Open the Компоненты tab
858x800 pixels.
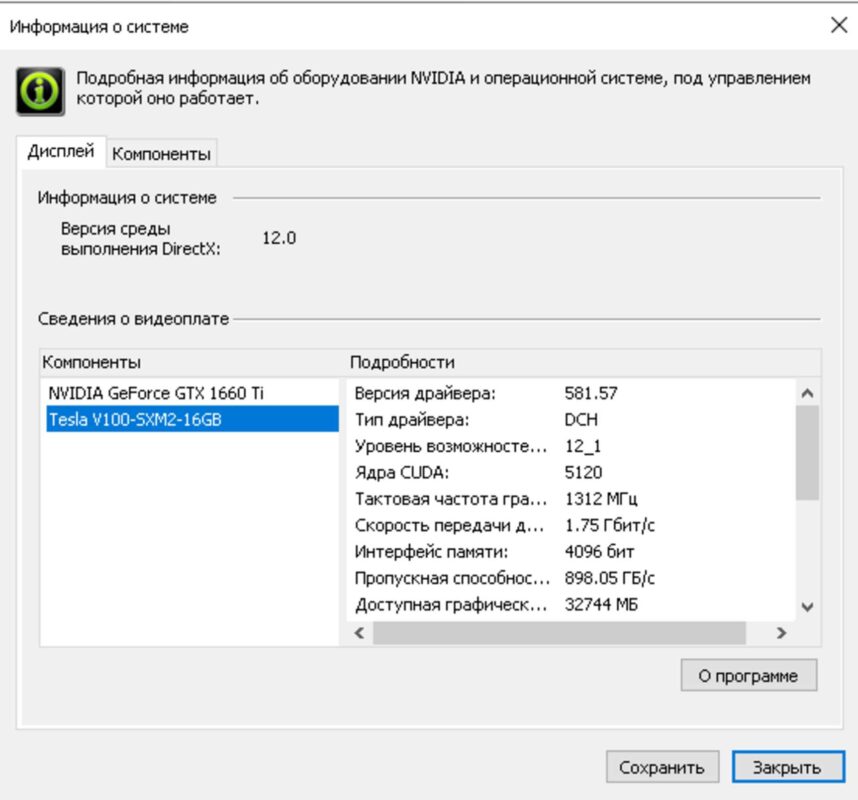(x=161, y=154)
